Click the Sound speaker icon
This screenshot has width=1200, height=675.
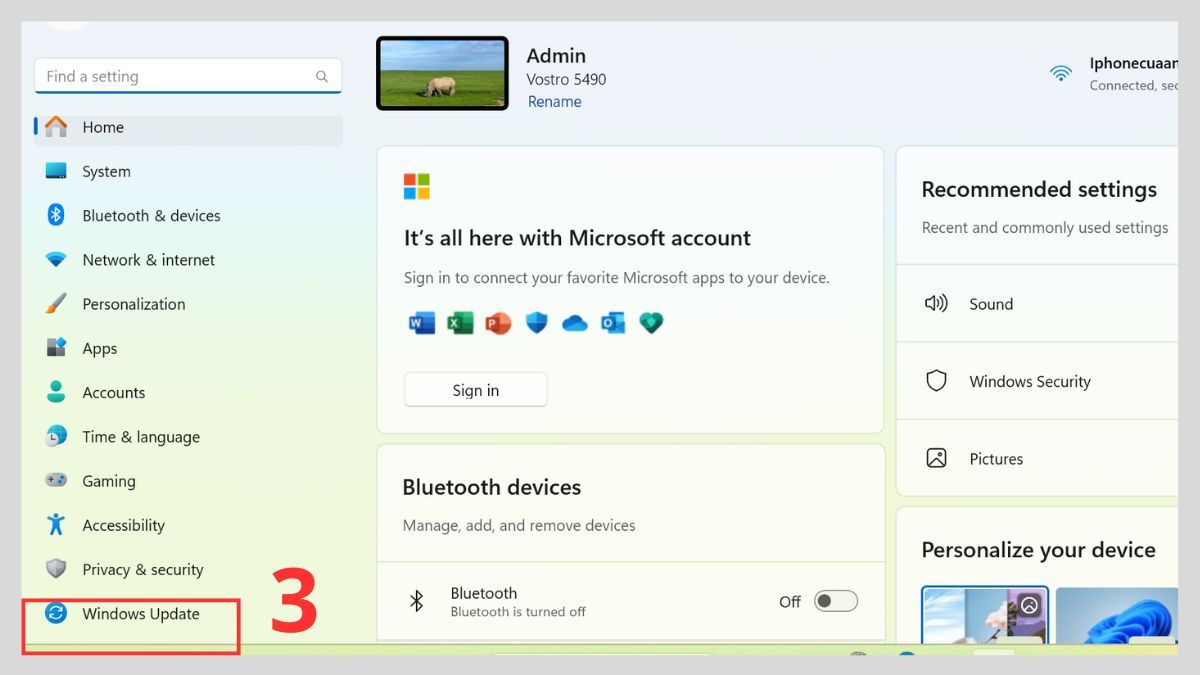(937, 303)
